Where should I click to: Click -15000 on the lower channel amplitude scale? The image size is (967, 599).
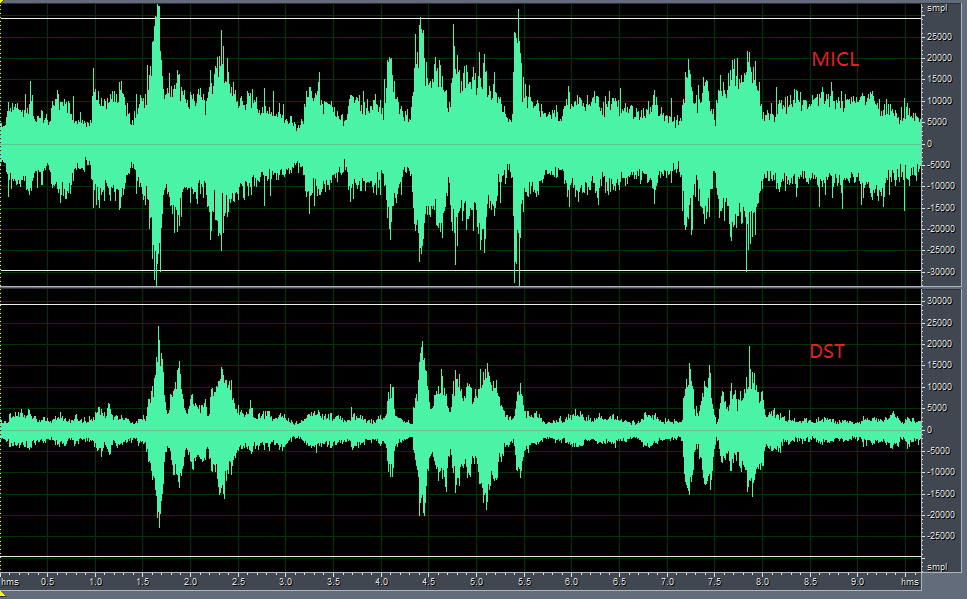(939, 494)
